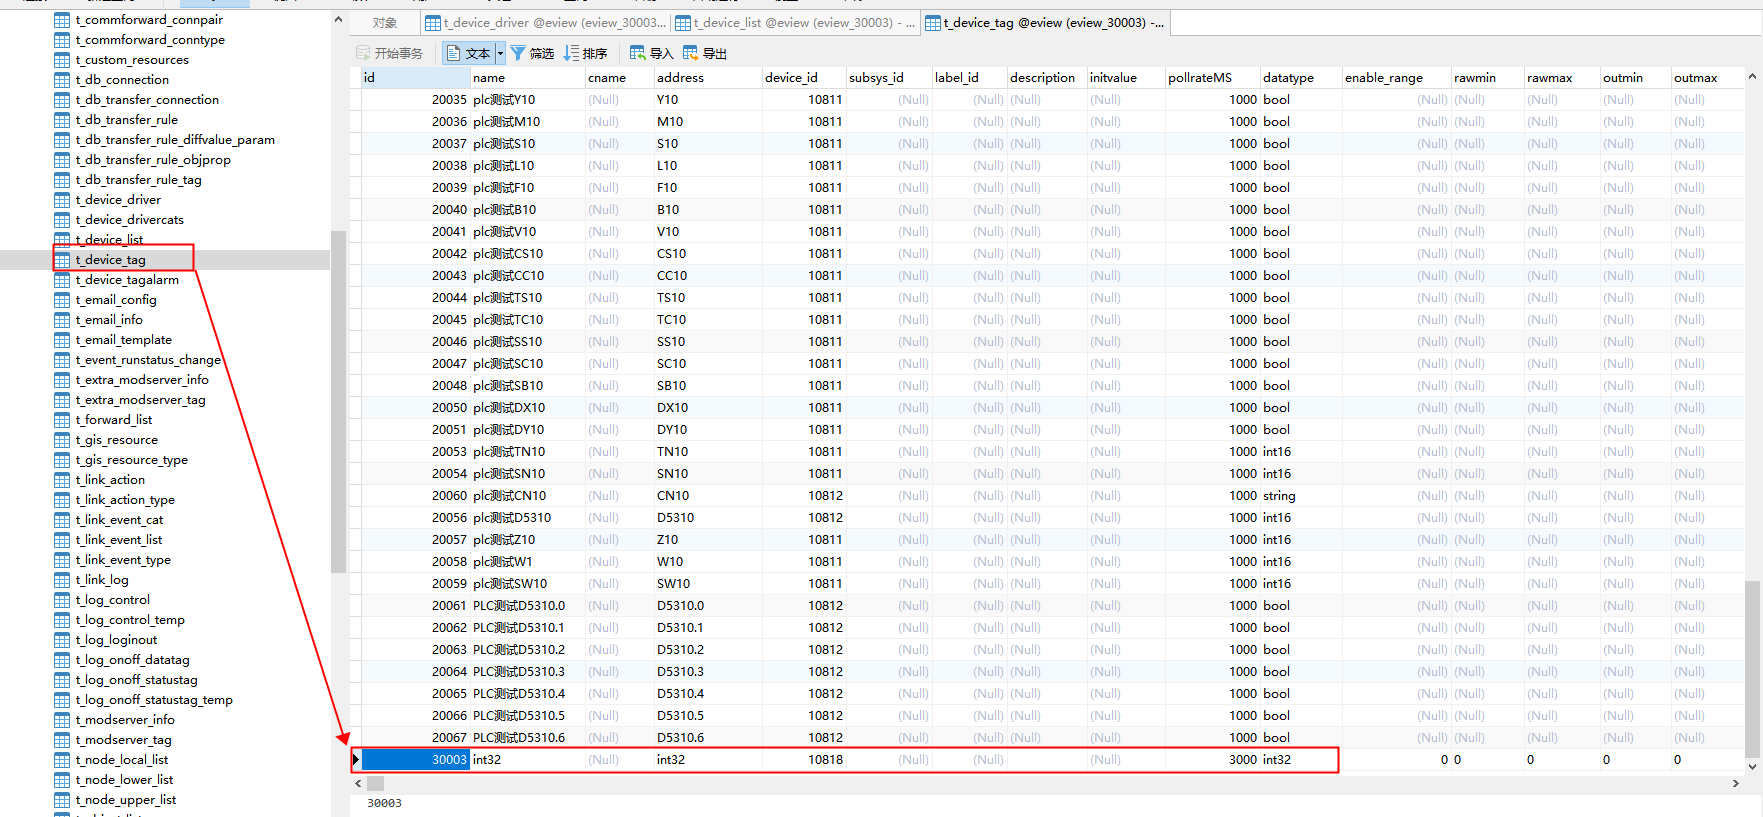Select t_device_tagalarm in the table tree
The height and width of the screenshot is (817, 1763).
(x=128, y=280)
